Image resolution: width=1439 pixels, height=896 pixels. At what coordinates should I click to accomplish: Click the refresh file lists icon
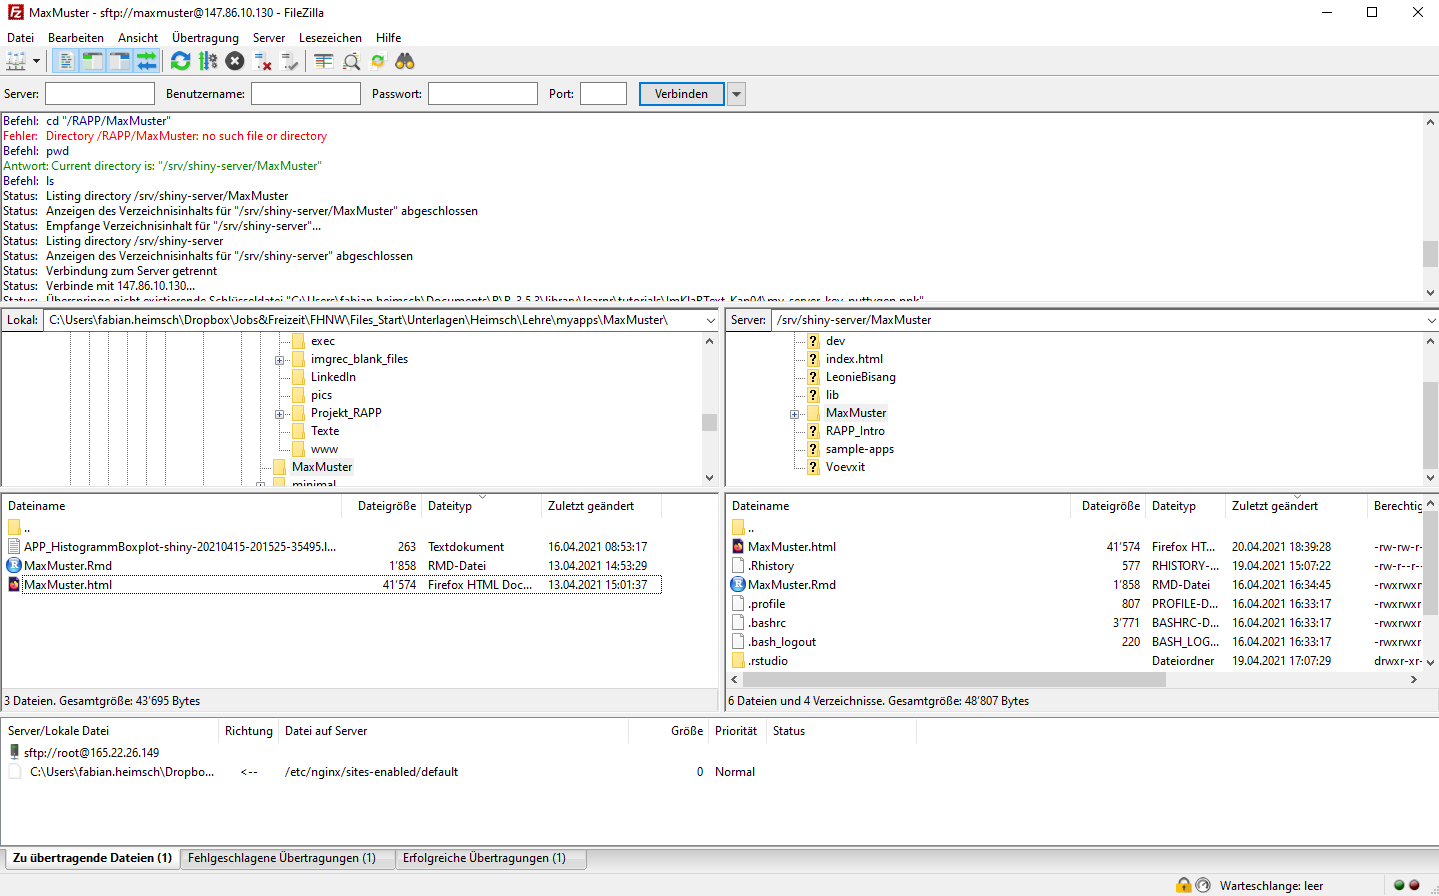pos(180,61)
